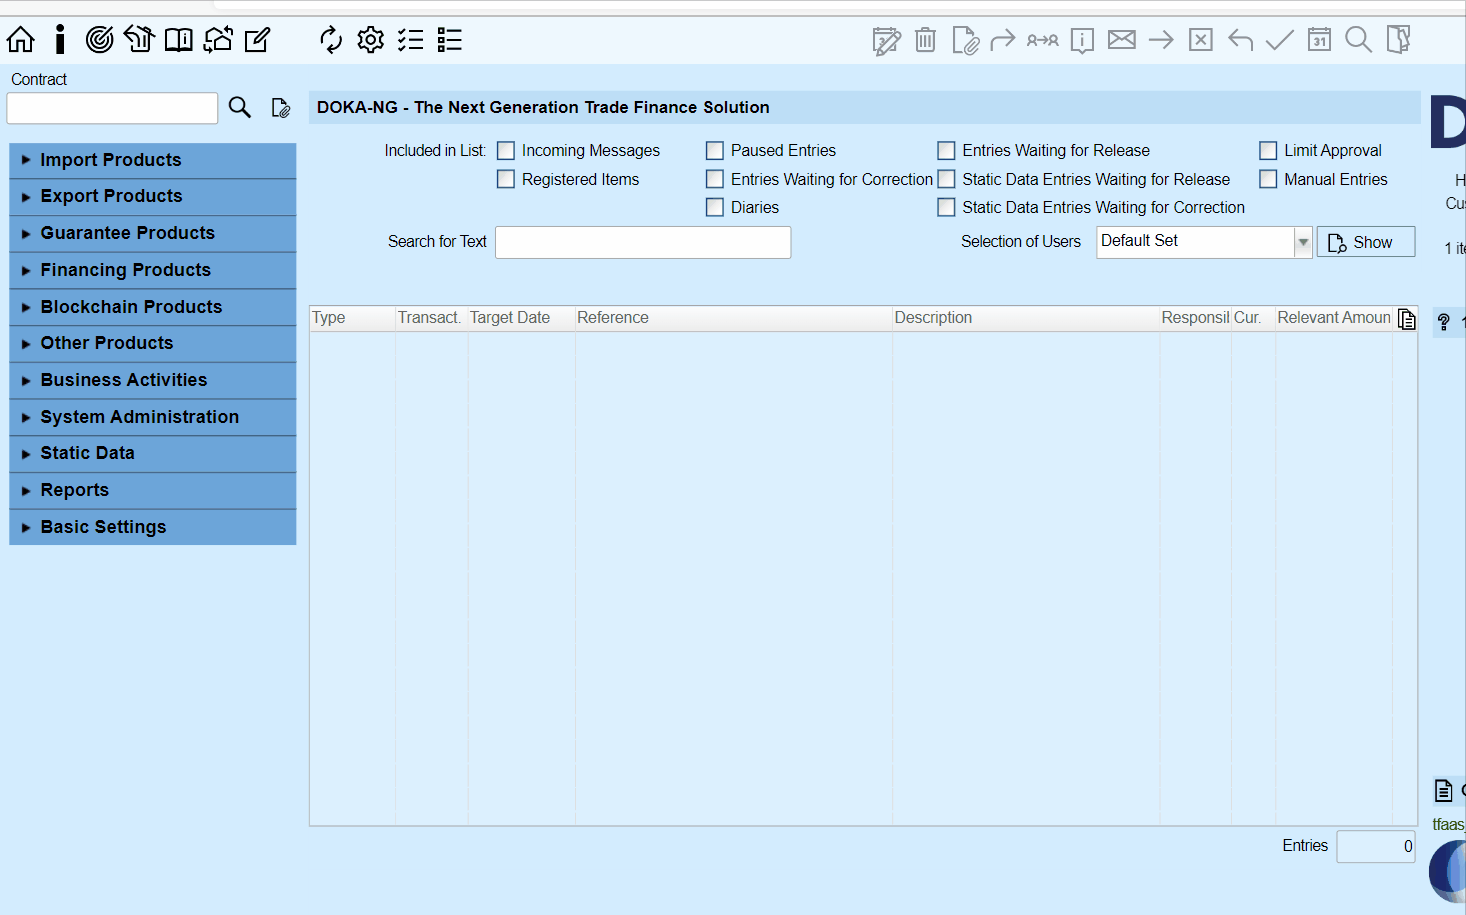Expand Static Data menu
The image size is (1466, 915).
coord(153,453)
